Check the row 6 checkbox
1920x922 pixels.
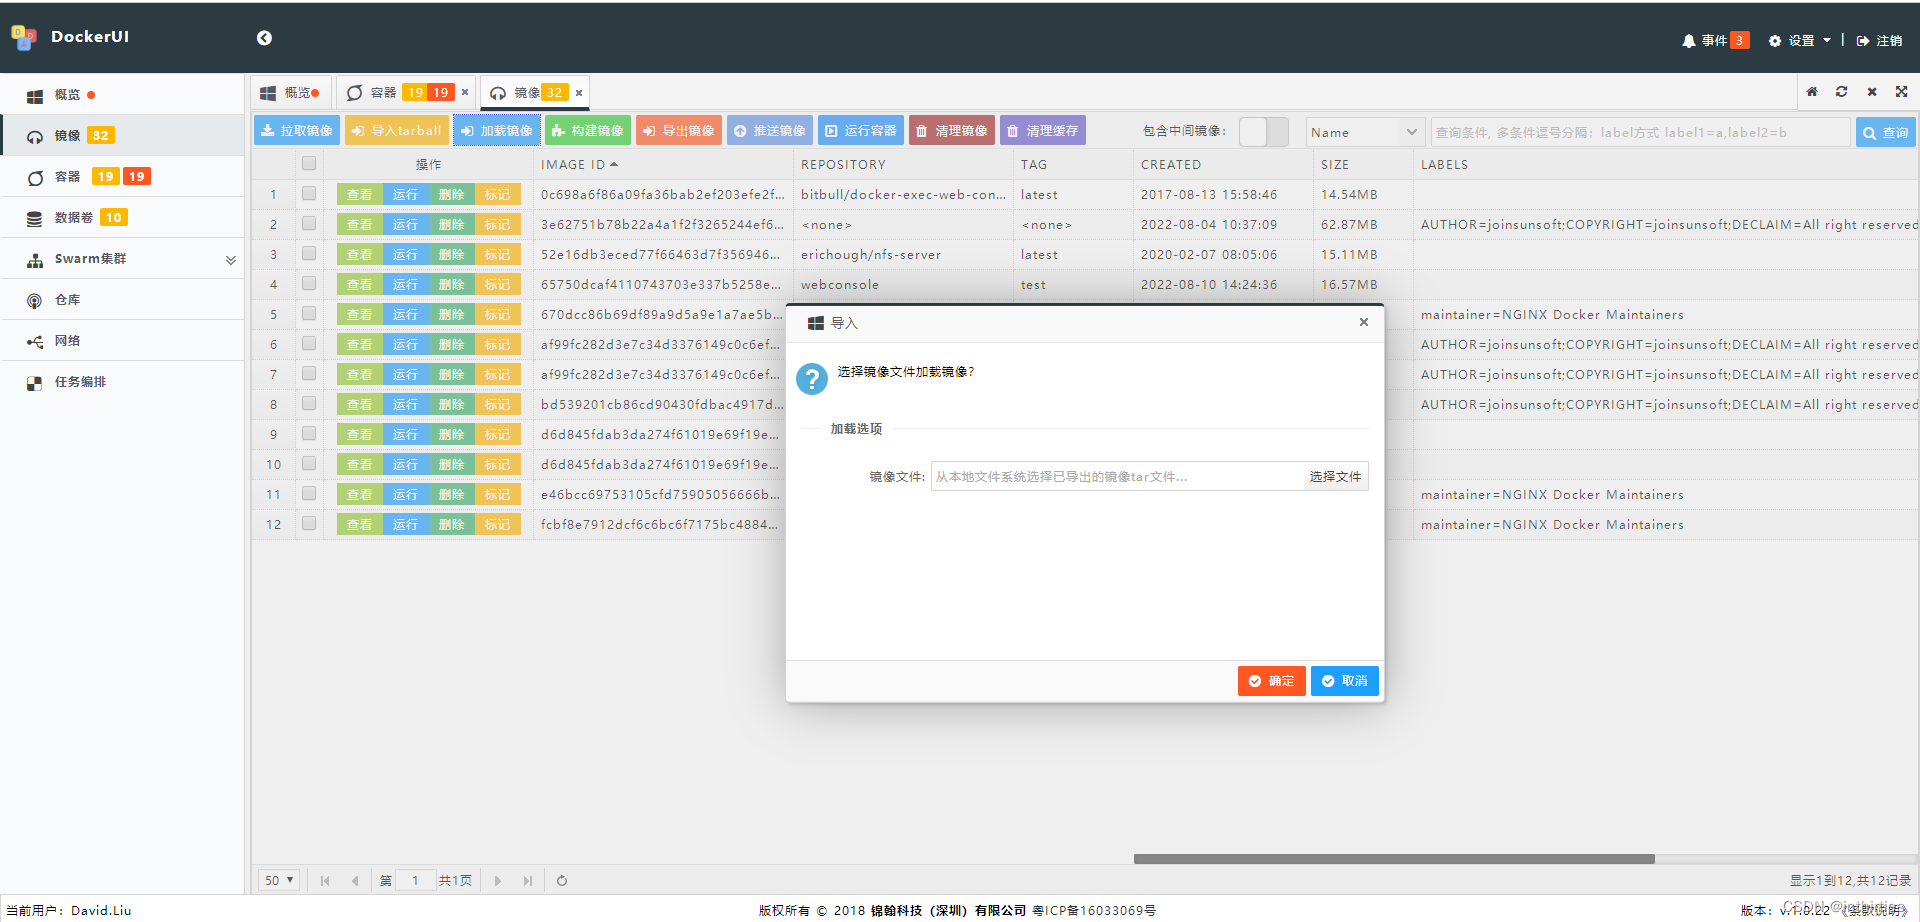[x=309, y=344]
